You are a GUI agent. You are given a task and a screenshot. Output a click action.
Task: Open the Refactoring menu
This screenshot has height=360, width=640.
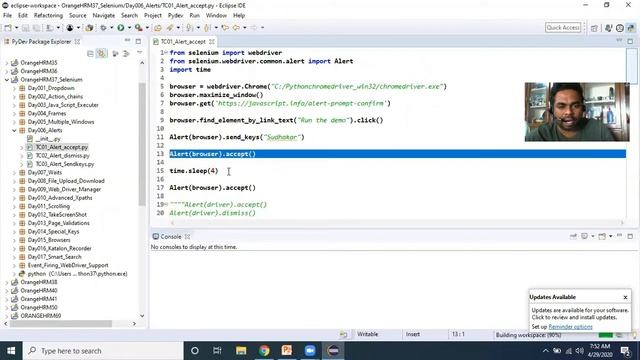pos(48,16)
